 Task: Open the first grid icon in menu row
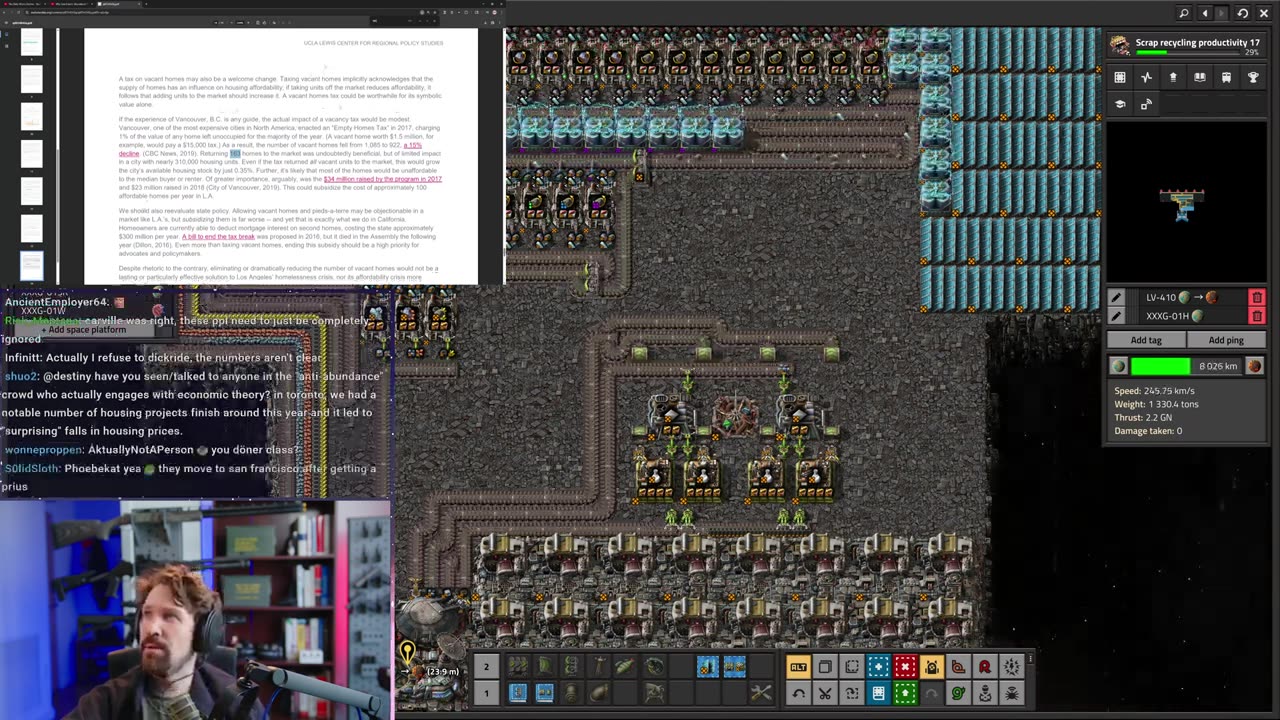click(1120, 77)
